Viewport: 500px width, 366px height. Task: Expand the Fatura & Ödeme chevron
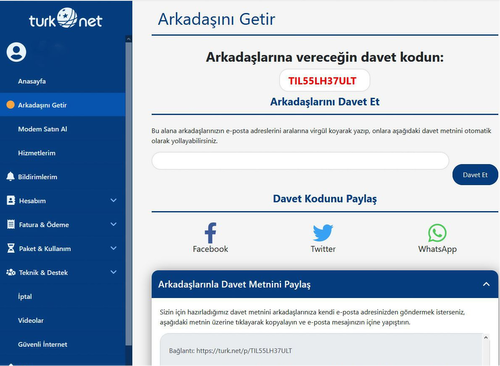(113, 224)
